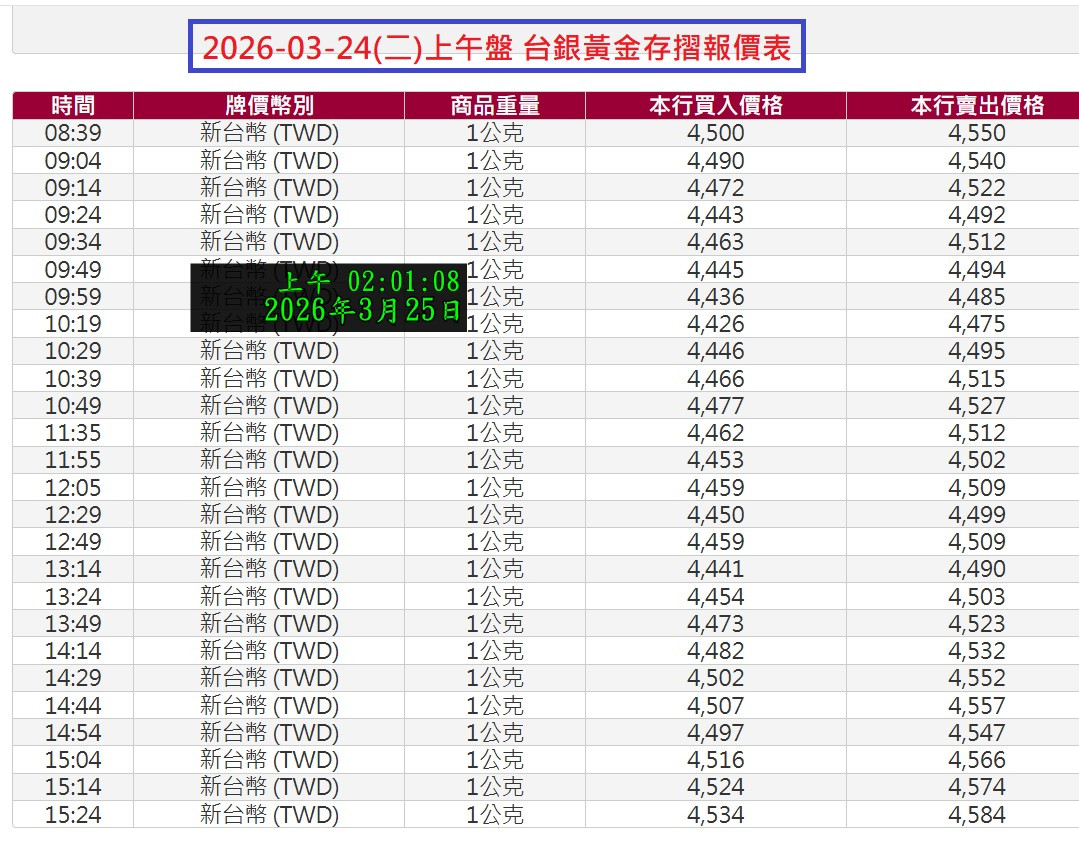Click the buy price 4,500
Viewport: 1079px width, 843px height.
pos(715,133)
